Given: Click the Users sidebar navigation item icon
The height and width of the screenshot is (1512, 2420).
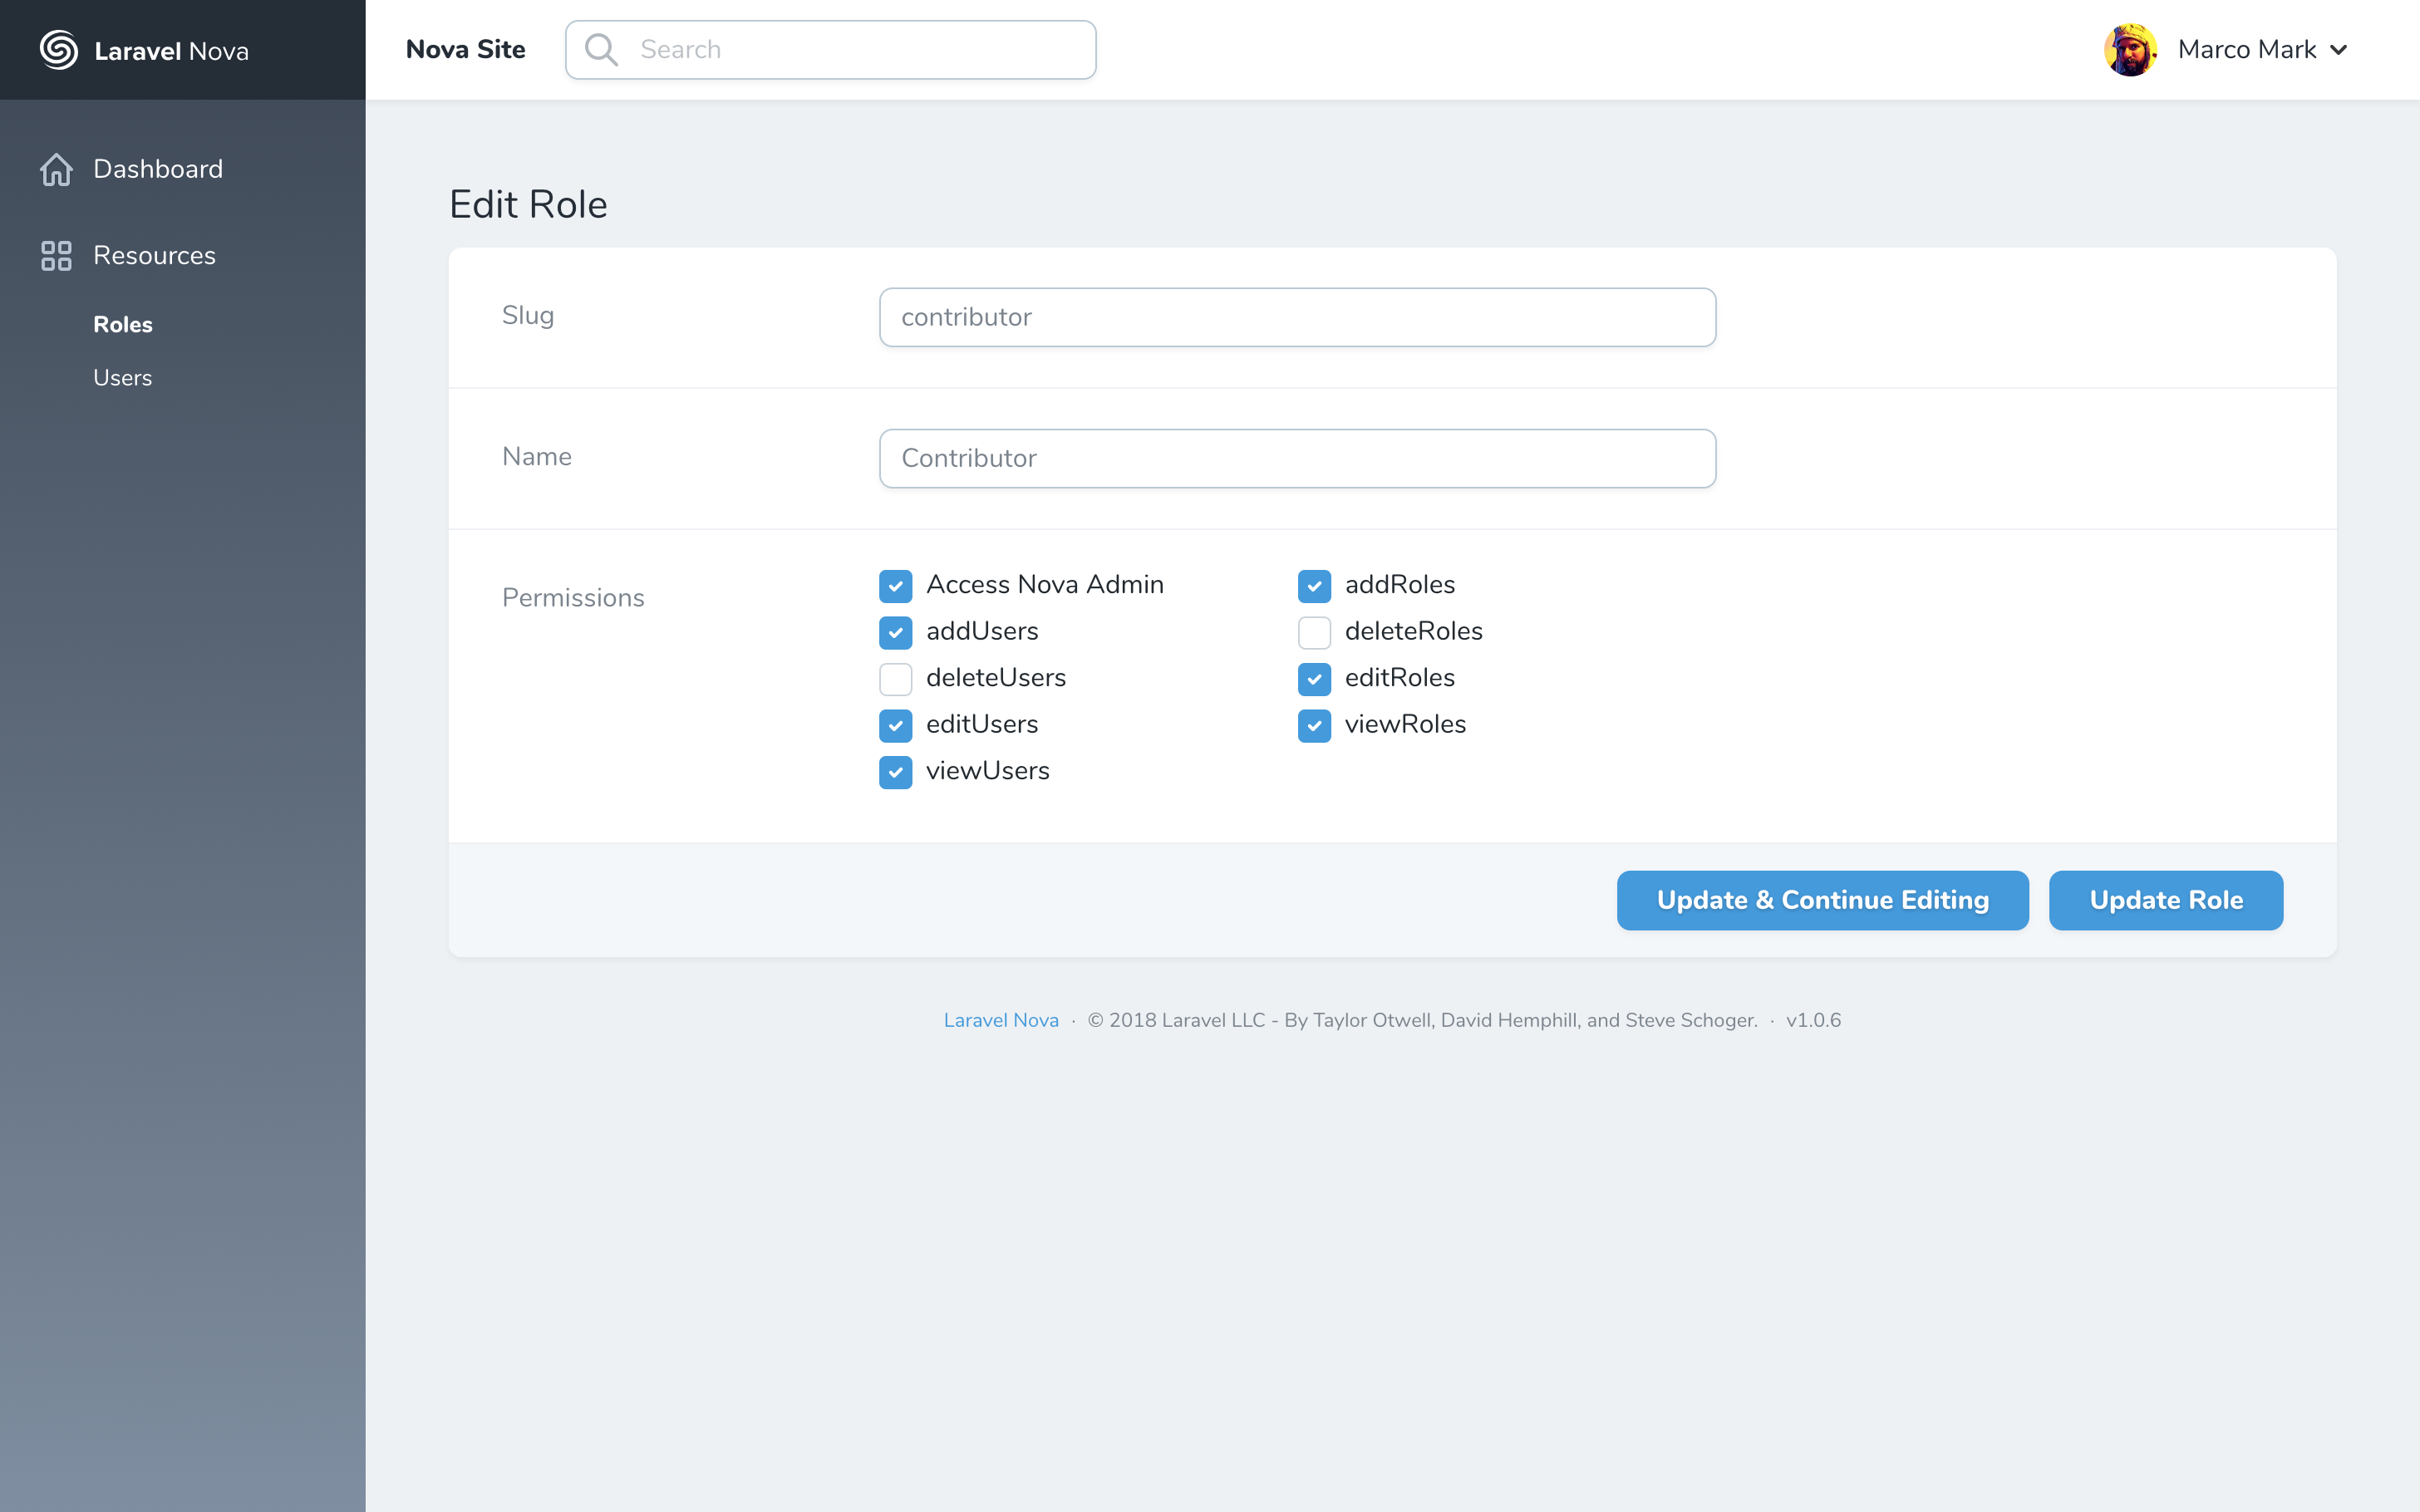Looking at the screenshot, I should tap(122, 376).
